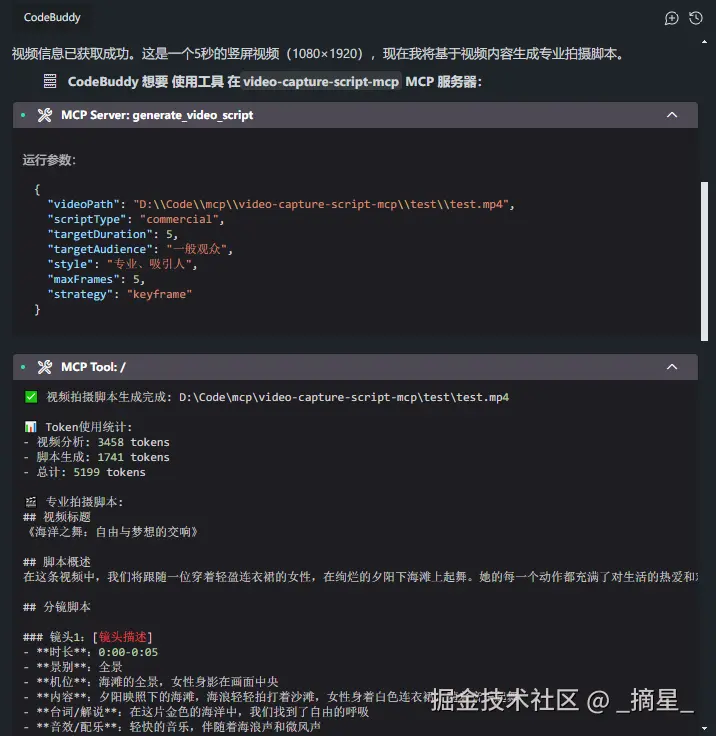
Task: Click the vertical scrollbar thumb
Action: point(704,261)
